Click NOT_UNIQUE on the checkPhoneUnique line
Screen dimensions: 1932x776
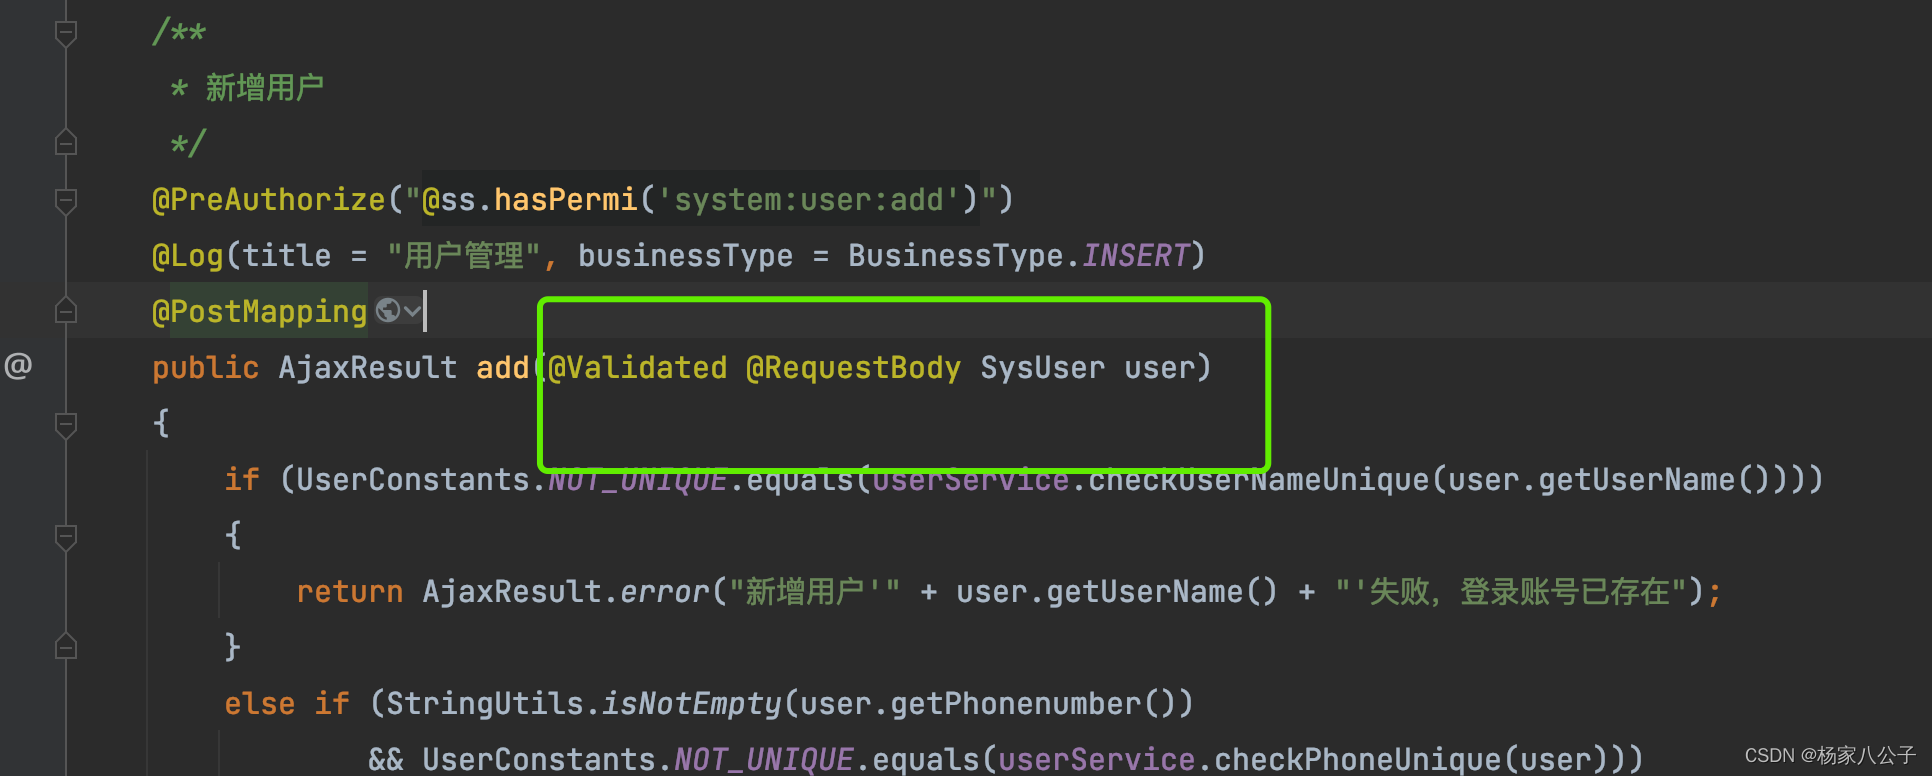pyautogui.click(x=764, y=760)
